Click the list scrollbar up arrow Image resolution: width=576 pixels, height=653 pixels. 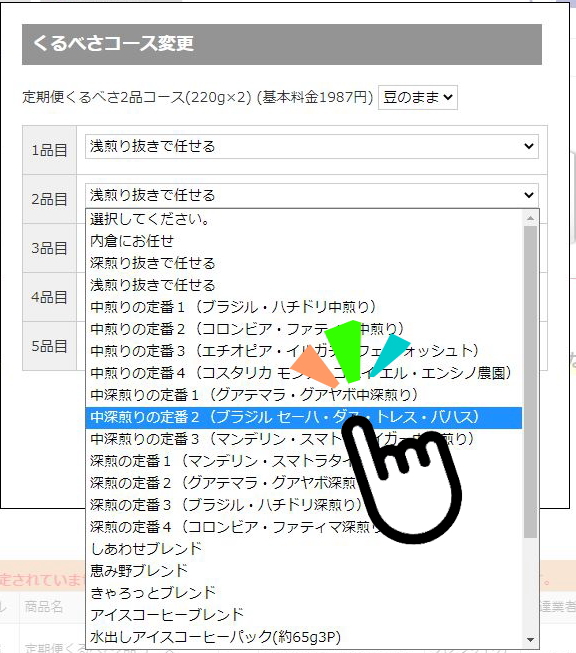[530, 218]
